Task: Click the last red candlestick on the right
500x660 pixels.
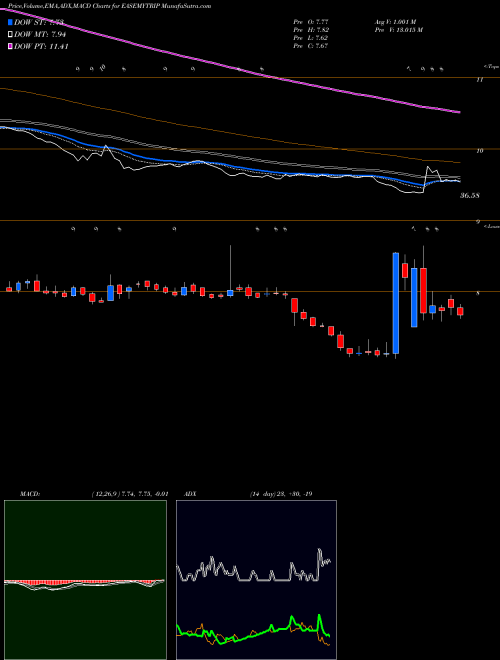Action: tap(460, 311)
